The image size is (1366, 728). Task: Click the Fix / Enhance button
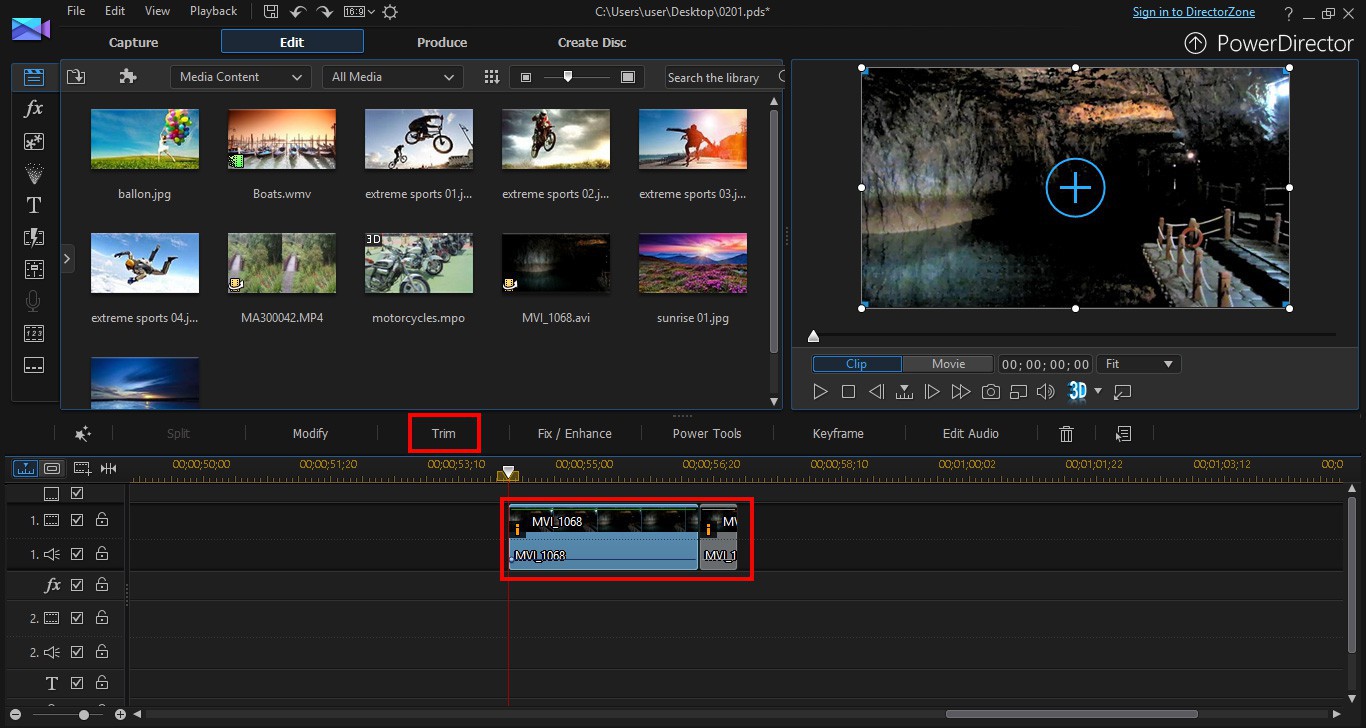(575, 433)
